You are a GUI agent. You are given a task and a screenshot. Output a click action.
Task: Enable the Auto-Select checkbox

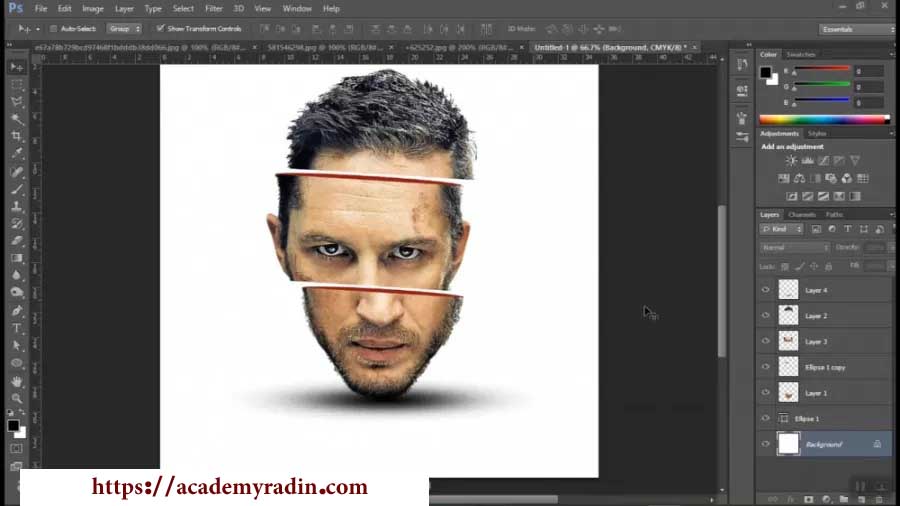(x=53, y=29)
